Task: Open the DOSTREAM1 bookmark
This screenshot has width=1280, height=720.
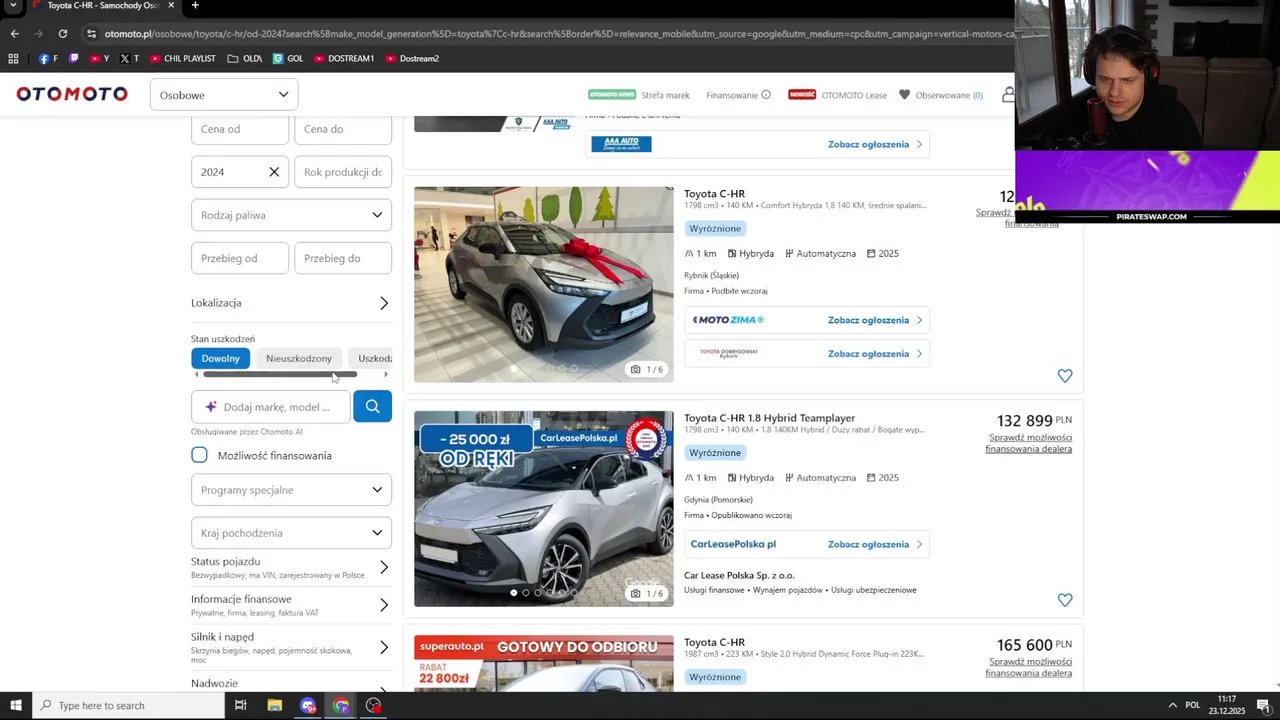Action: [x=344, y=58]
